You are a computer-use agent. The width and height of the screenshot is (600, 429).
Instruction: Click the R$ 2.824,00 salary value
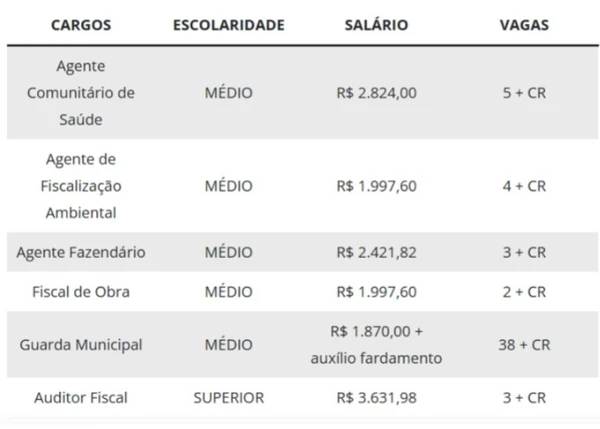375,93
